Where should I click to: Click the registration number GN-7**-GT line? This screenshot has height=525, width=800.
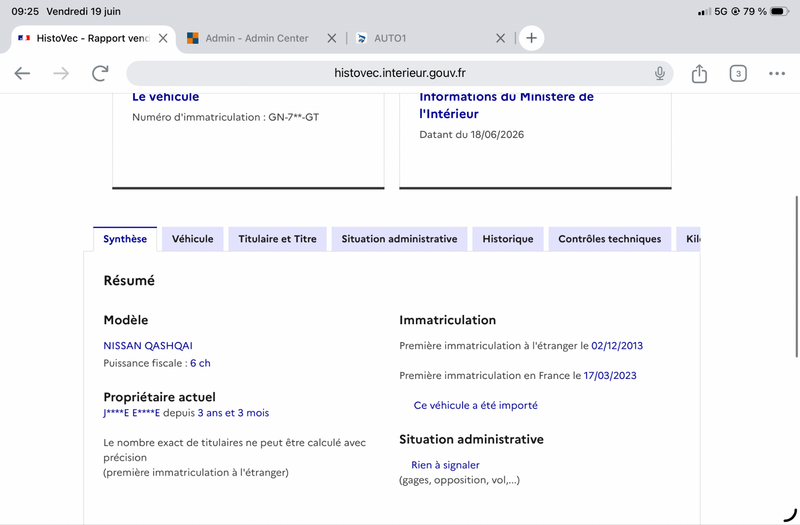point(226,117)
